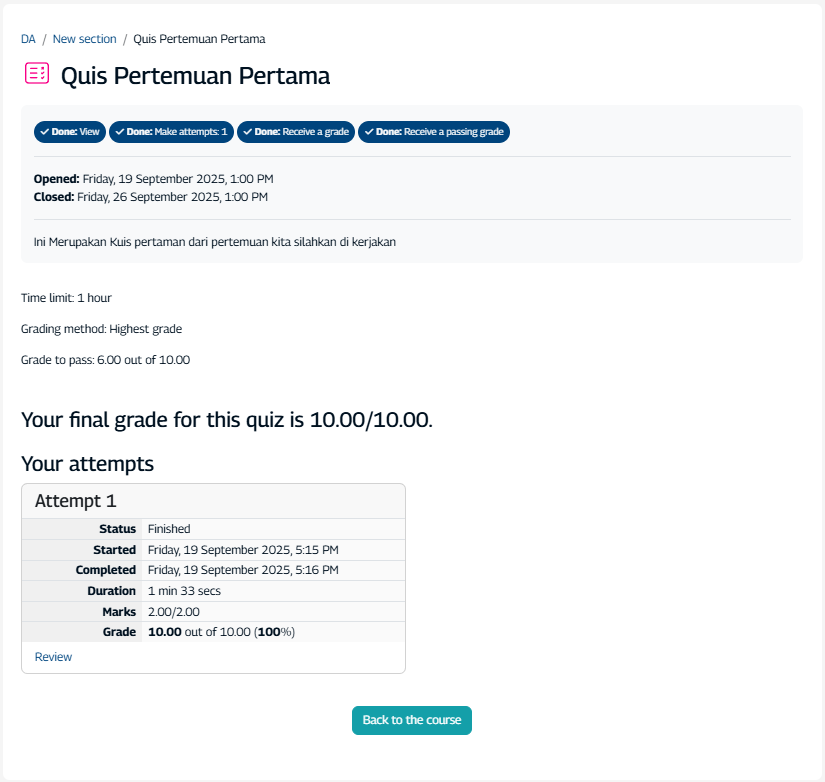This screenshot has width=825, height=782.
Task: Click the checkmark in the Done: View badge
Action: coord(45,132)
